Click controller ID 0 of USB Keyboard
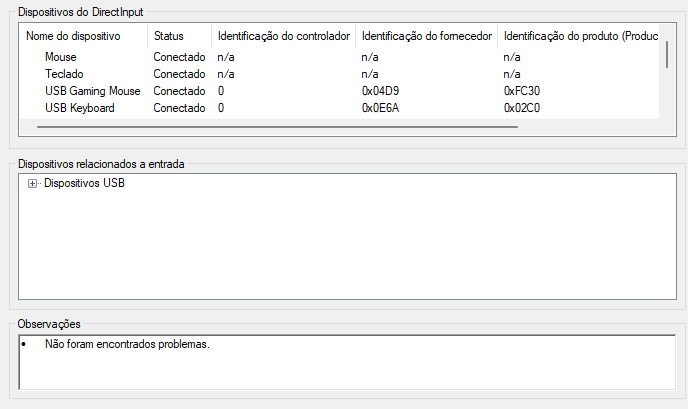This screenshot has height=409, width=688. [x=221, y=108]
